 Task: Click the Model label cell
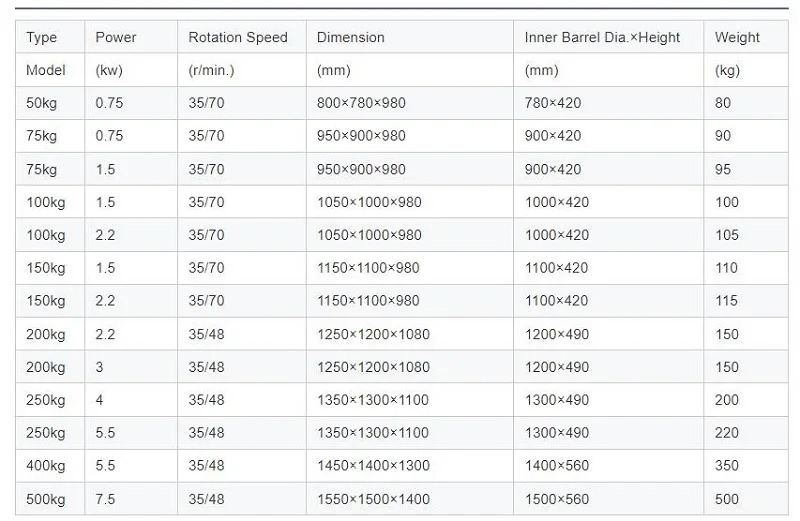46,71
